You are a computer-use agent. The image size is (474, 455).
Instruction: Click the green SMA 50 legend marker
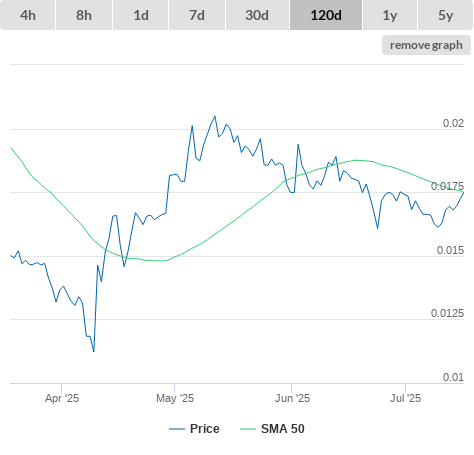[248, 429]
